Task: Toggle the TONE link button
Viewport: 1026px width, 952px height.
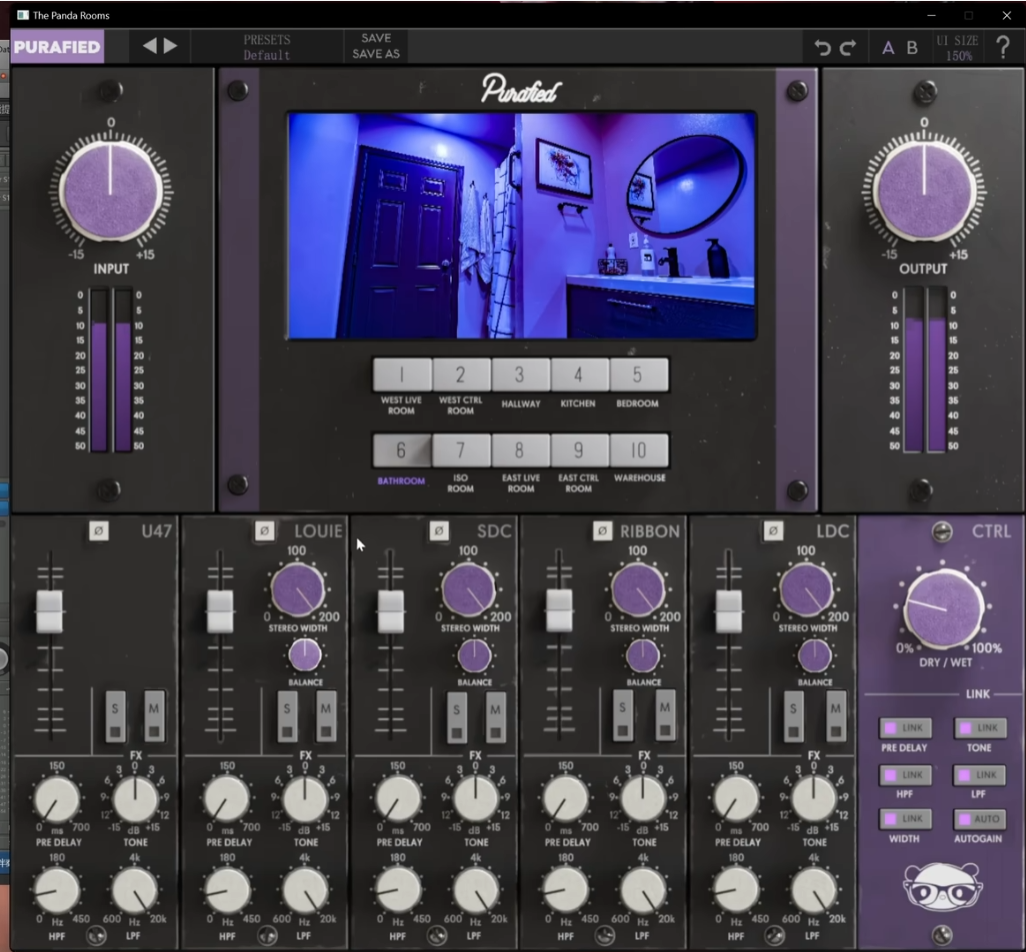Action: tap(980, 728)
